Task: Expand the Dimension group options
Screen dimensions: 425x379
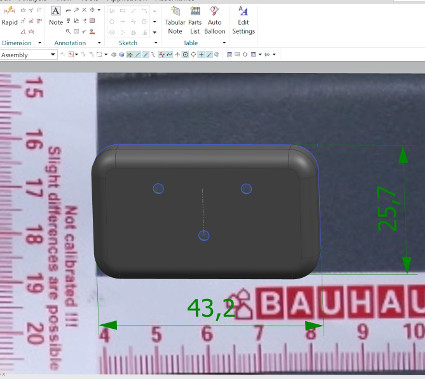Action: (x=40, y=43)
